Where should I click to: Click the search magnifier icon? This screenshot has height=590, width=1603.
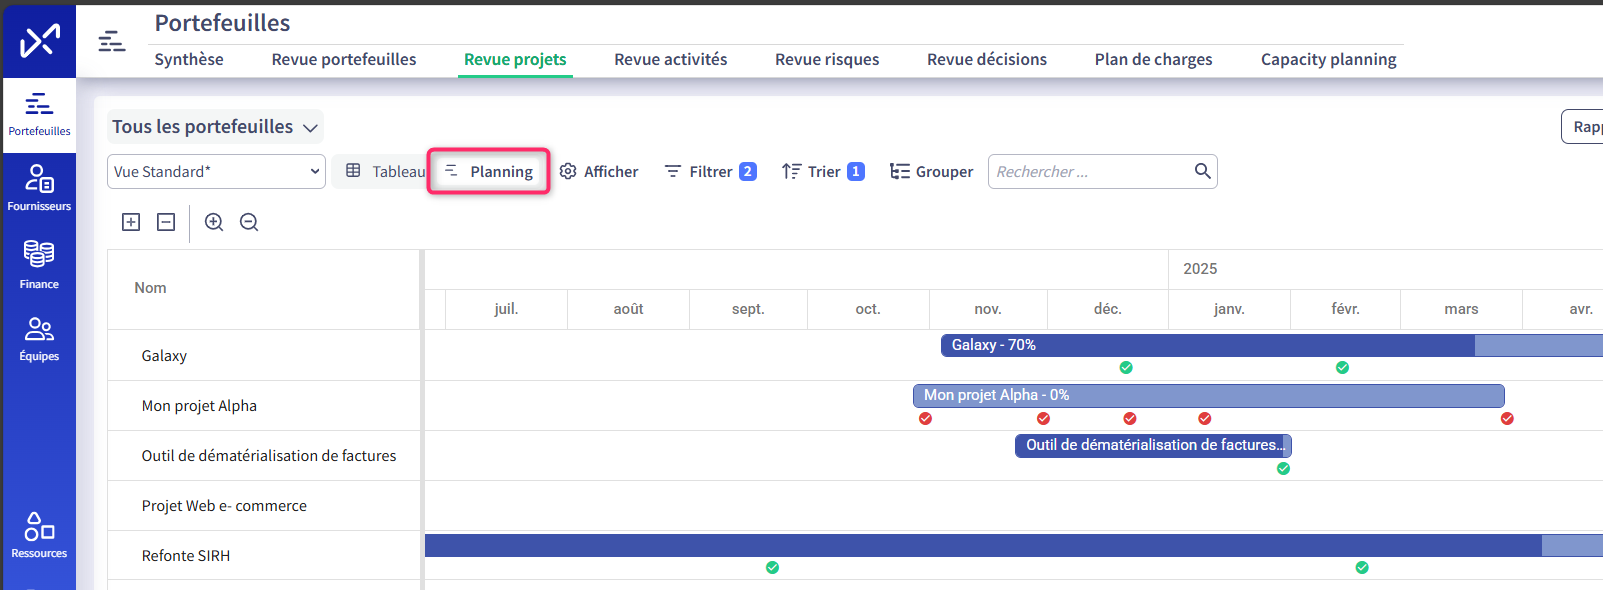click(1202, 171)
